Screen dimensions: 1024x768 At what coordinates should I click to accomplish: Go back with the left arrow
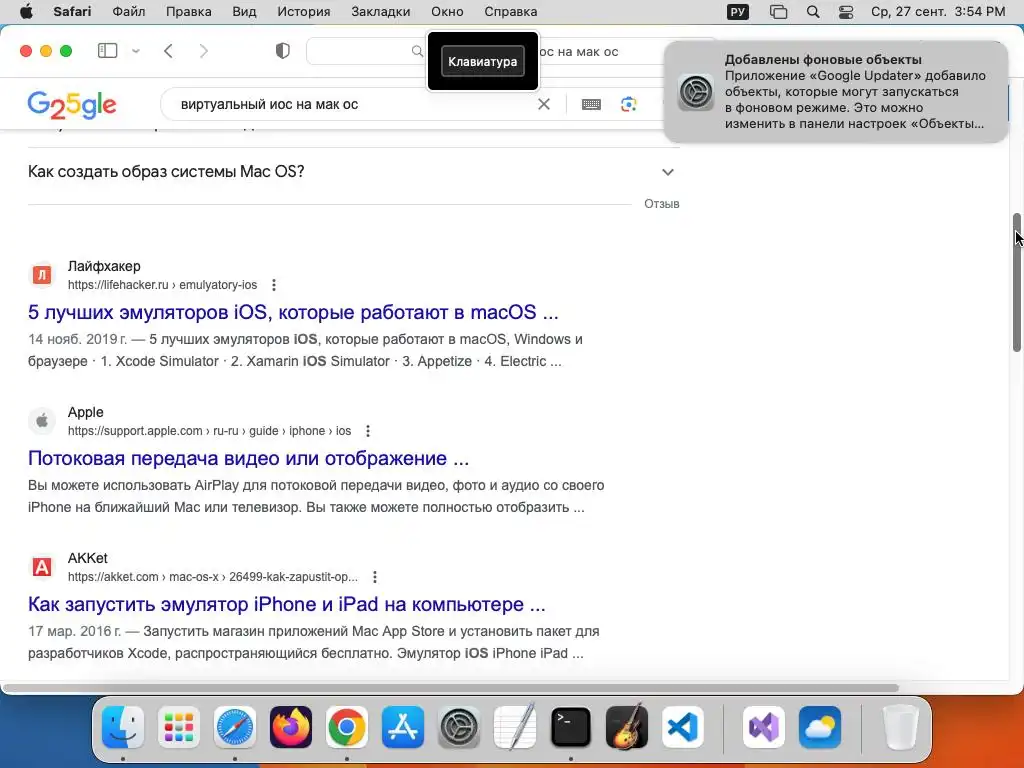click(x=168, y=51)
